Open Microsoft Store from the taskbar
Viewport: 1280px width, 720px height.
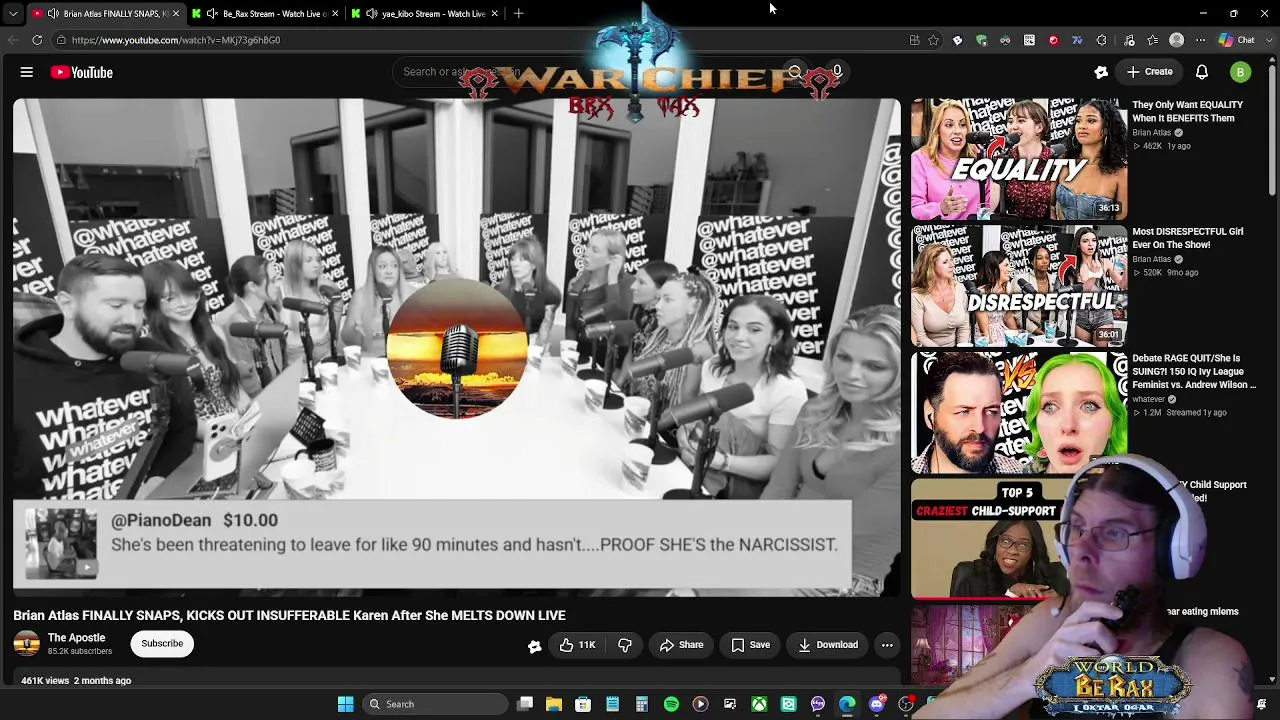coord(583,704)
